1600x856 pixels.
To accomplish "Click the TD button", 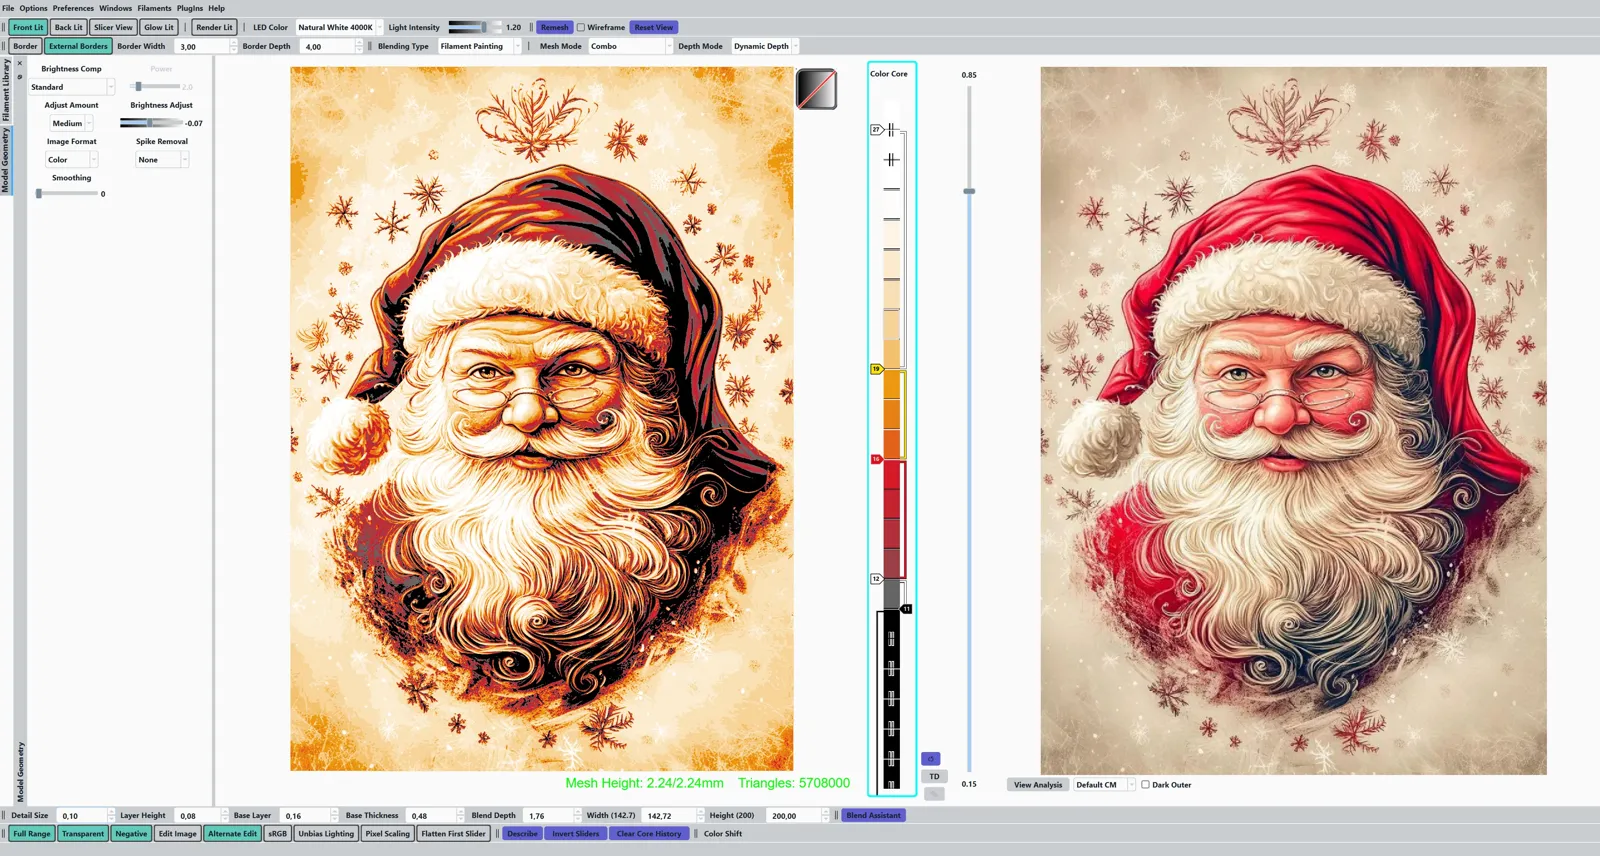I will [934, 776].
